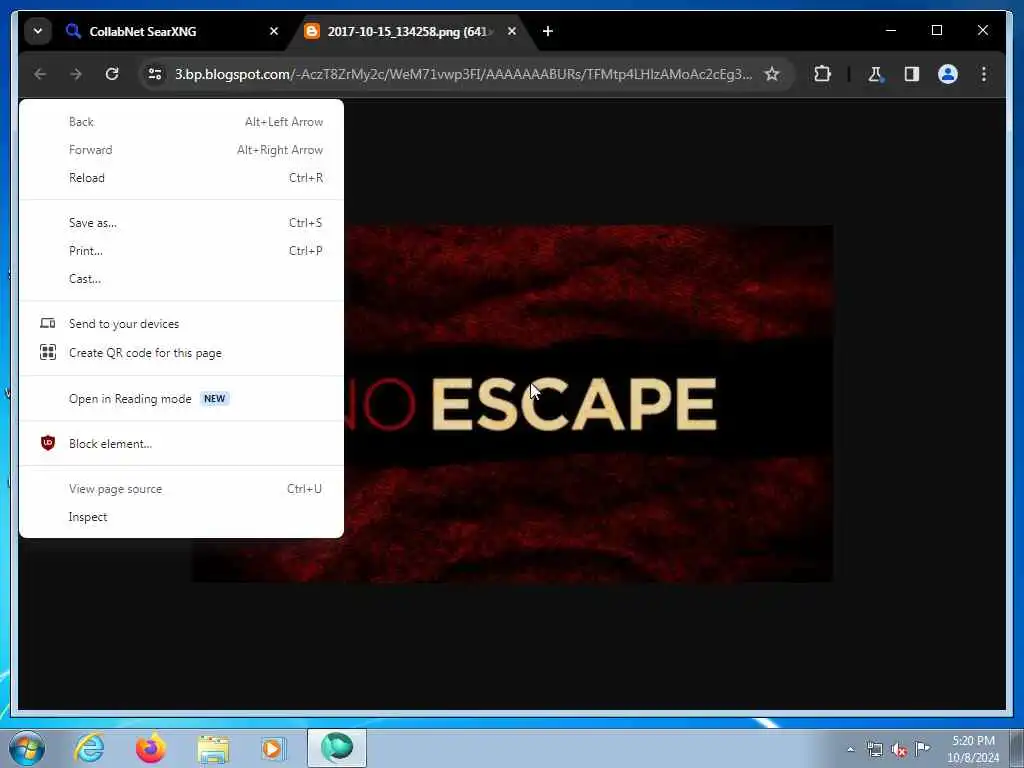Image resolution: width=1024 pixels, height=768 pixels.
Task: Close the 2017-10-15_134258.png tab
Action: tap(512, 31)
